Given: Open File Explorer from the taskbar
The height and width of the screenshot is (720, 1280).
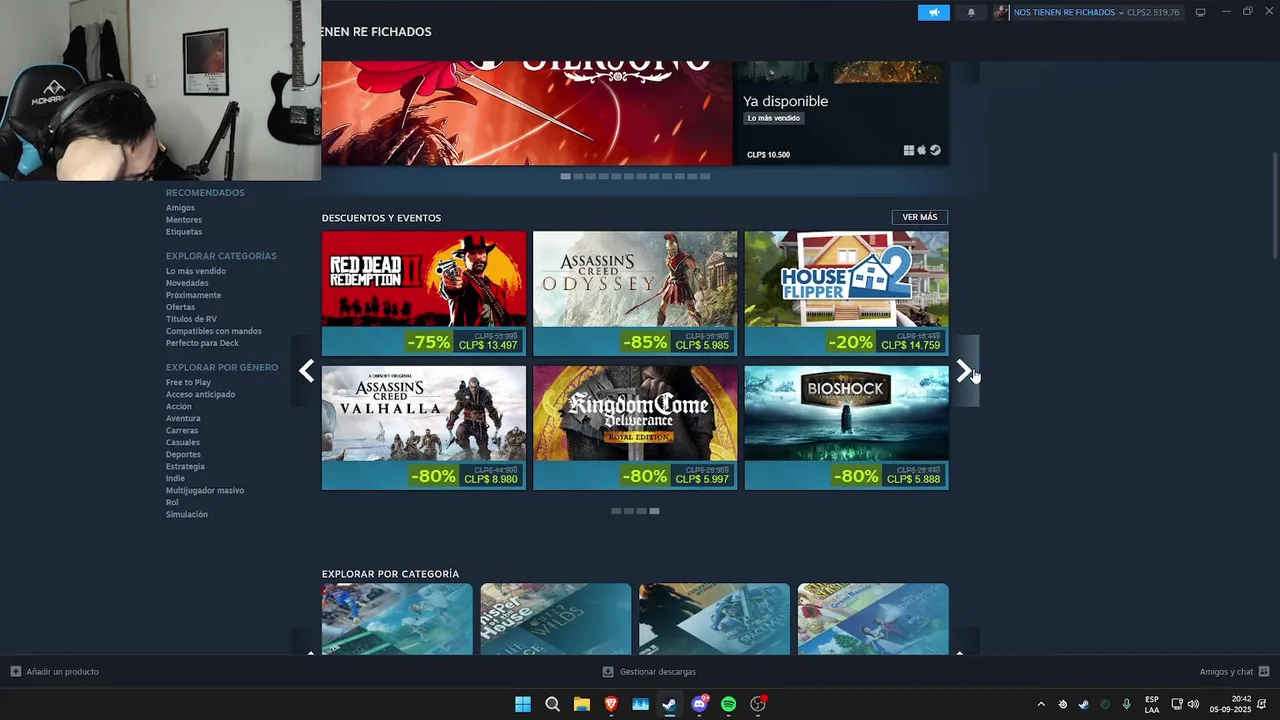Looking at the screenshot, I should click(x=581, y=704).
